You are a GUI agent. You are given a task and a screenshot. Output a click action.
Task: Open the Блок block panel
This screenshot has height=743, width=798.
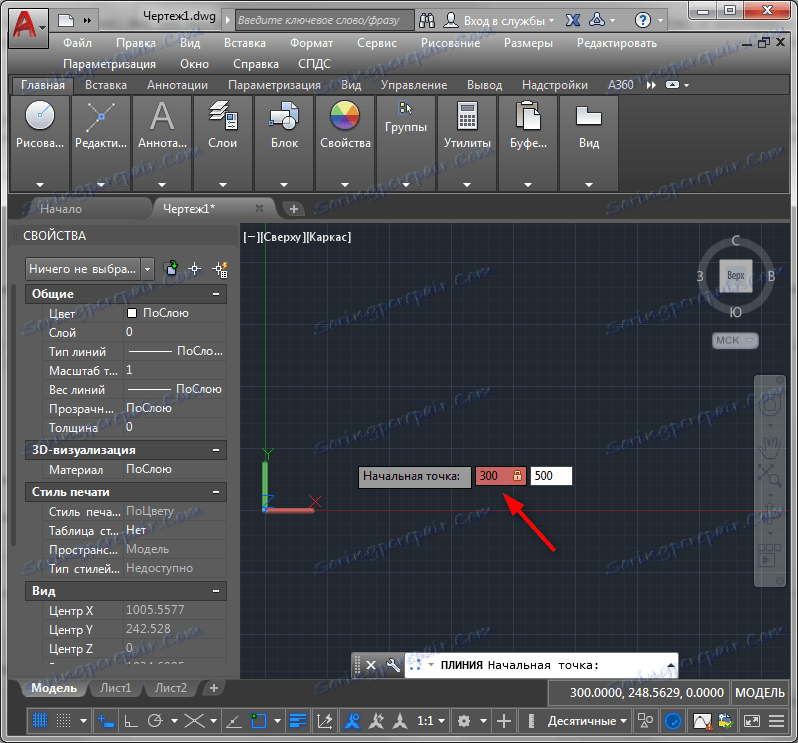[284, 143]
